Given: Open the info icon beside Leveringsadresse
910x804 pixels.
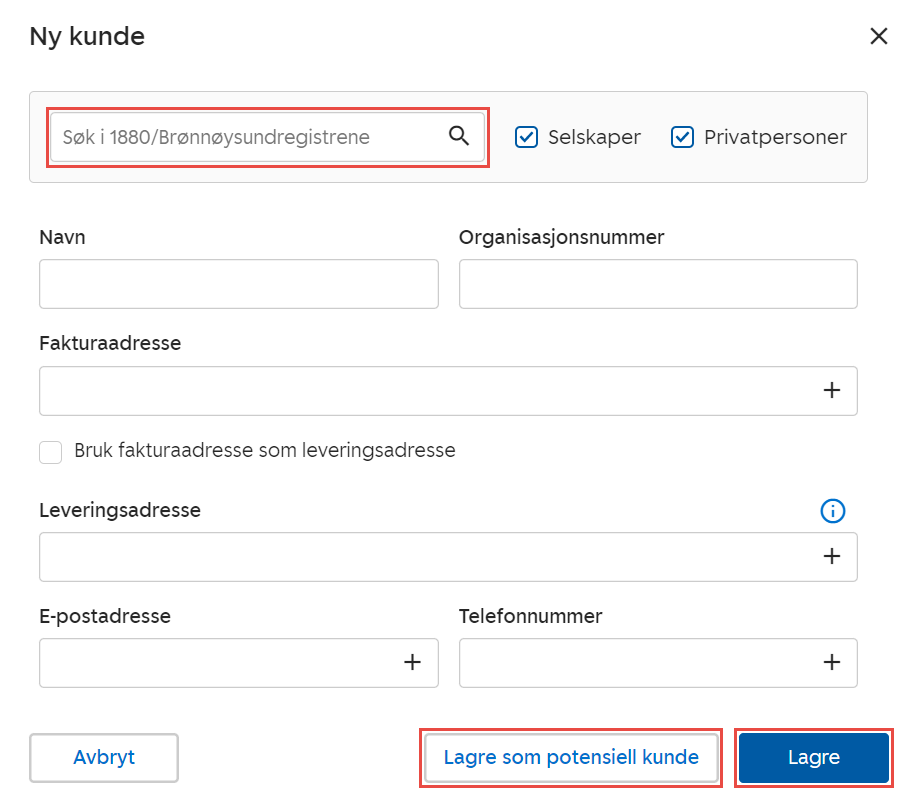Looking at the screenshot, I should click(832, 511).
